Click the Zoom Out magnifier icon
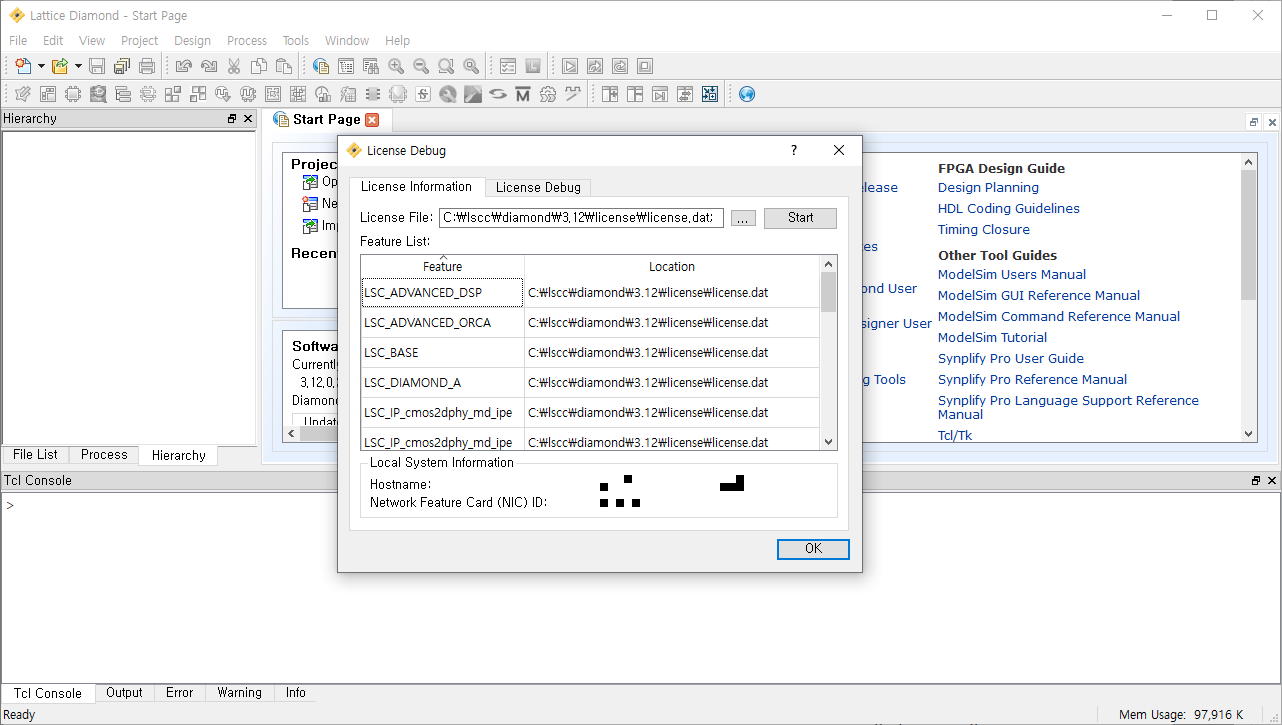This screenshot has width=1282, height=725. pyautogui.click(x=421, y=66)
